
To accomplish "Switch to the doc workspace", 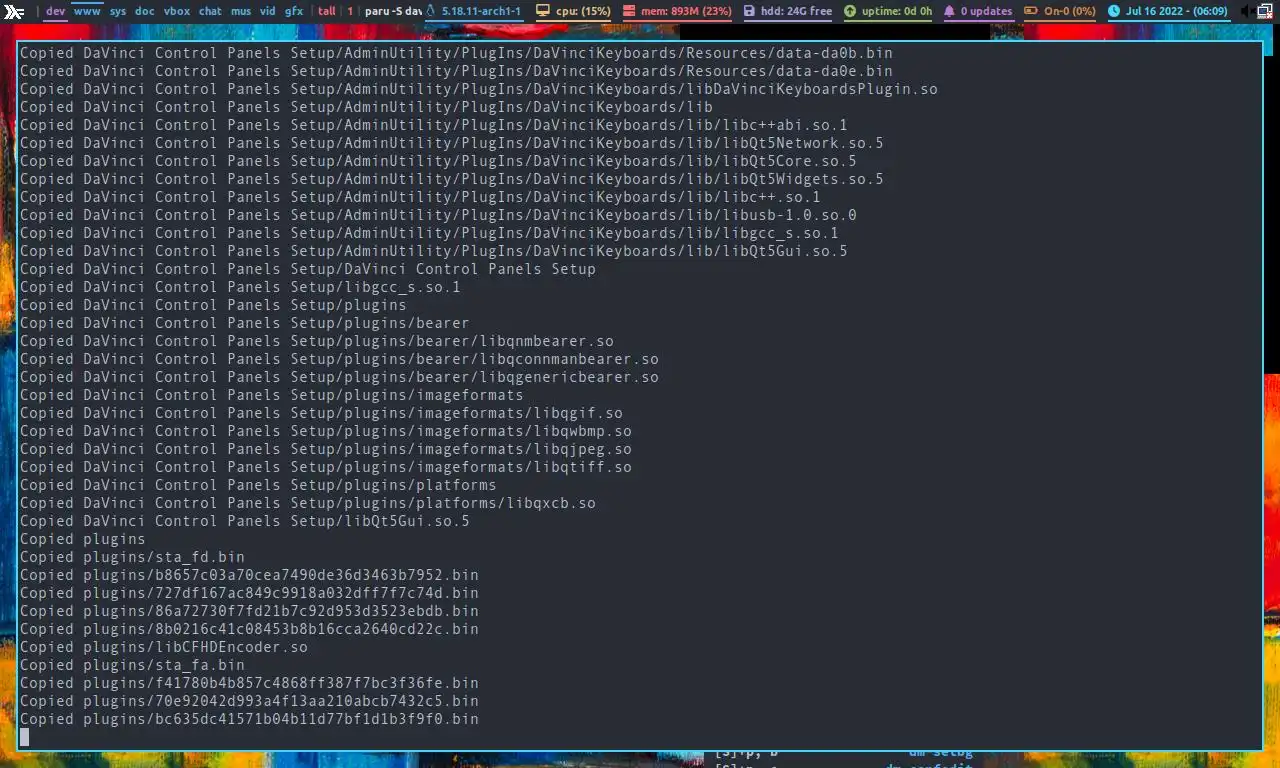I will tap(145, 12).
